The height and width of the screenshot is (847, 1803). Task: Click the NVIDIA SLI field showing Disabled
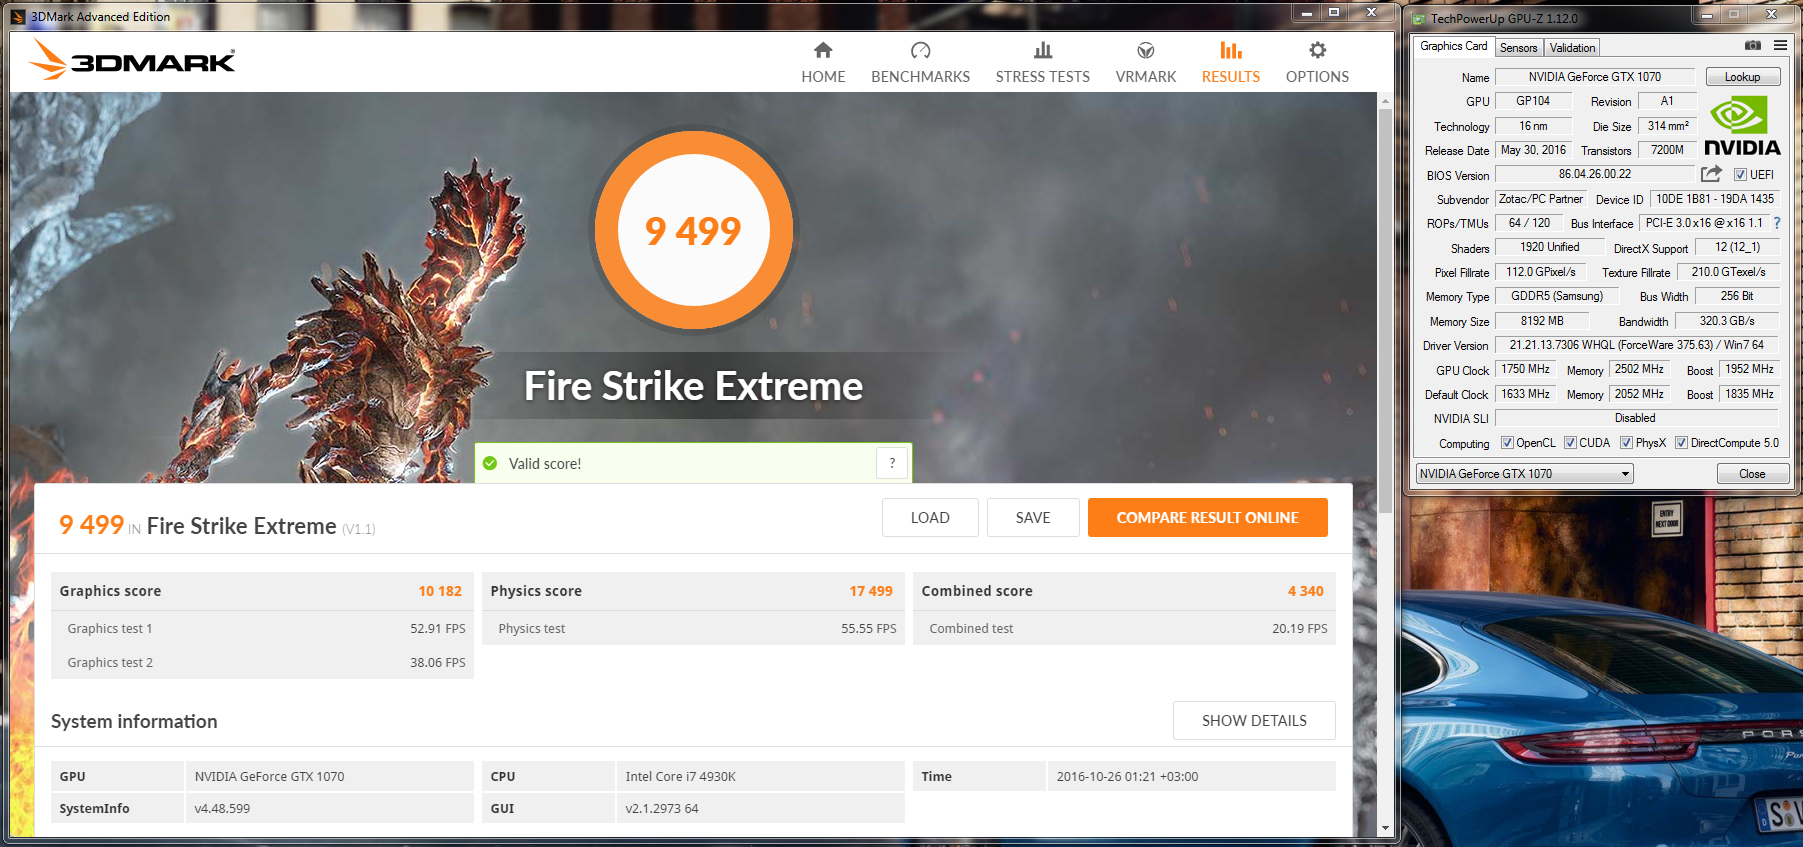click(1635, 418)
